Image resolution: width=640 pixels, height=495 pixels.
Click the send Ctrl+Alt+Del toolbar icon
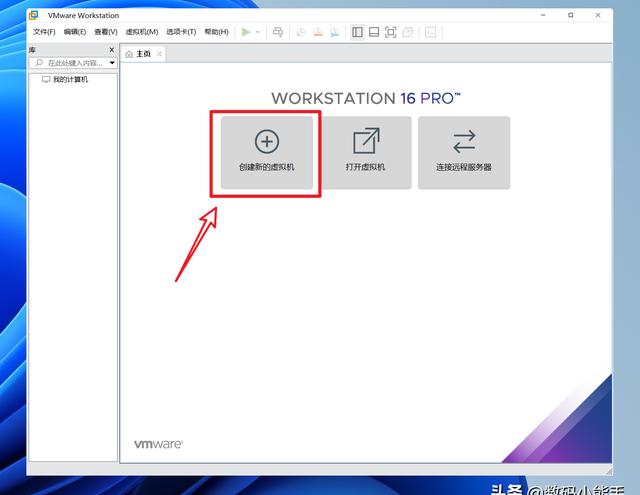[278, 32]
